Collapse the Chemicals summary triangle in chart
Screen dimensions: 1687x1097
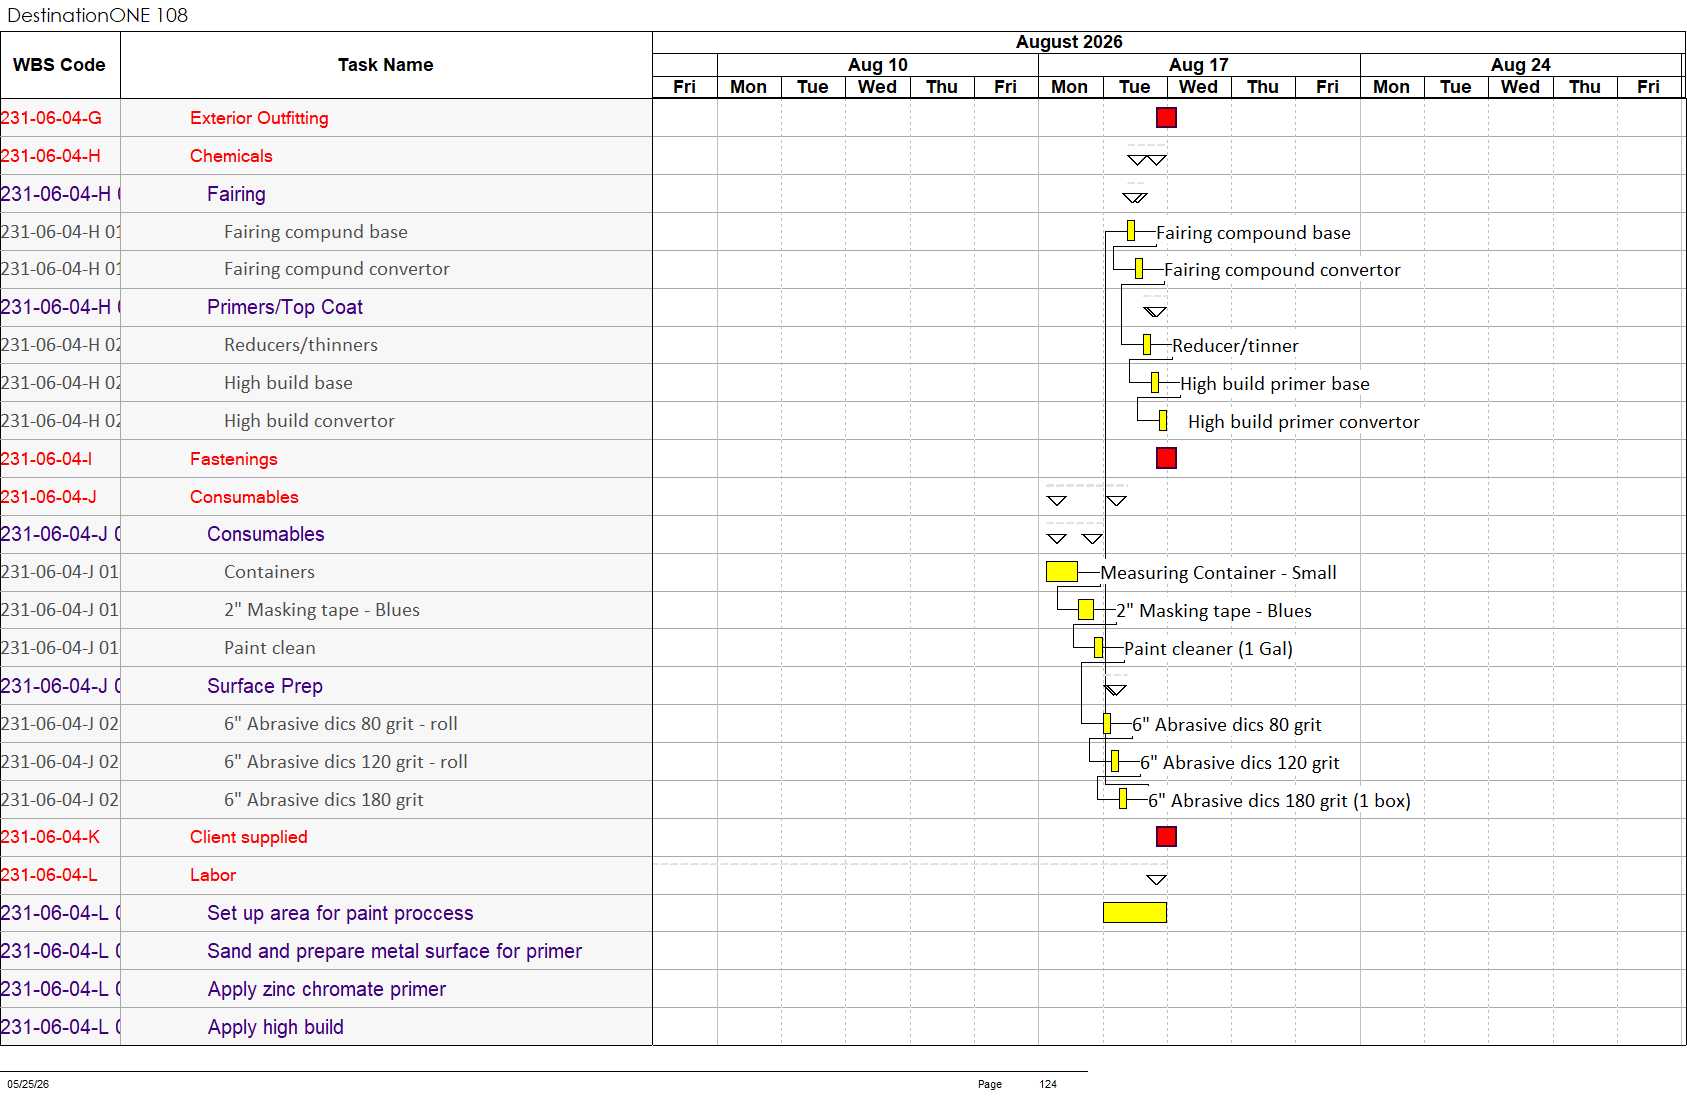tap(1146, 160)
